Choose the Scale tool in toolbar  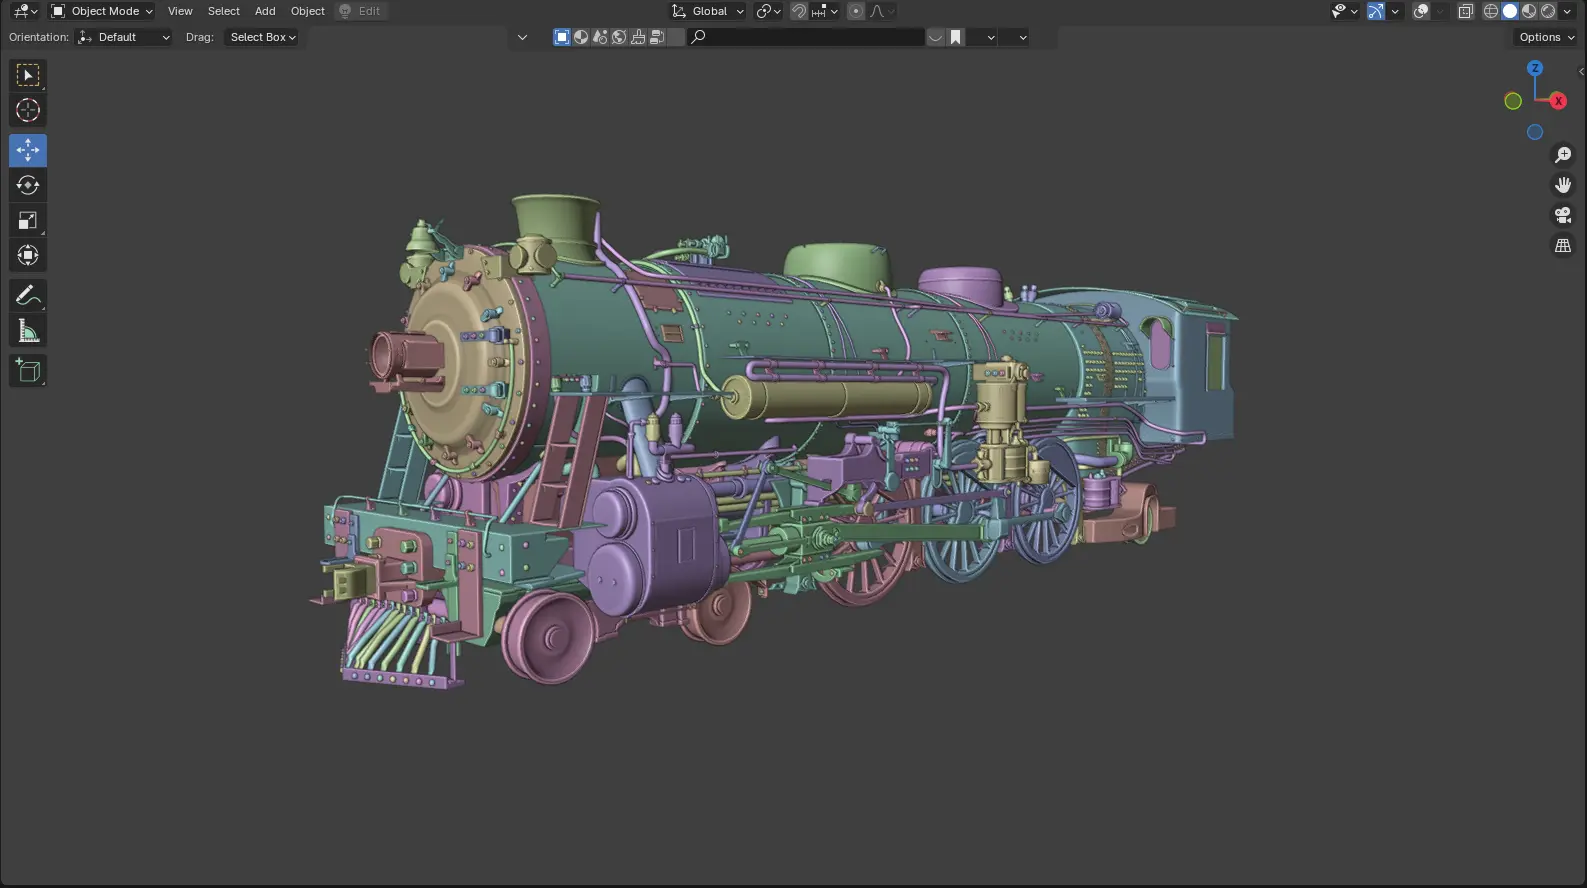coord(28,220)
